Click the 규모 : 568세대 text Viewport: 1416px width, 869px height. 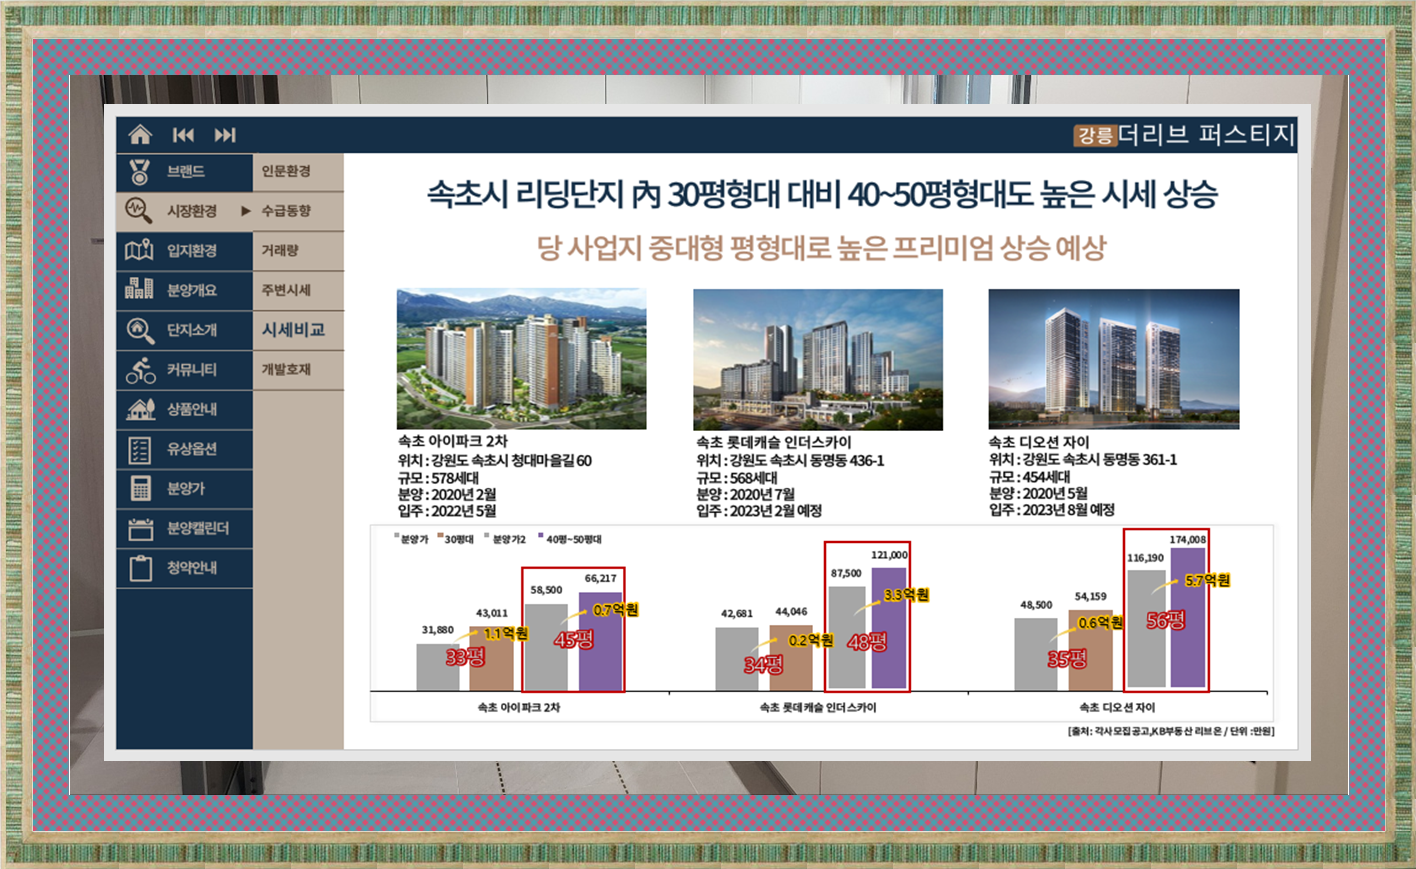click(x=738, y=478)
